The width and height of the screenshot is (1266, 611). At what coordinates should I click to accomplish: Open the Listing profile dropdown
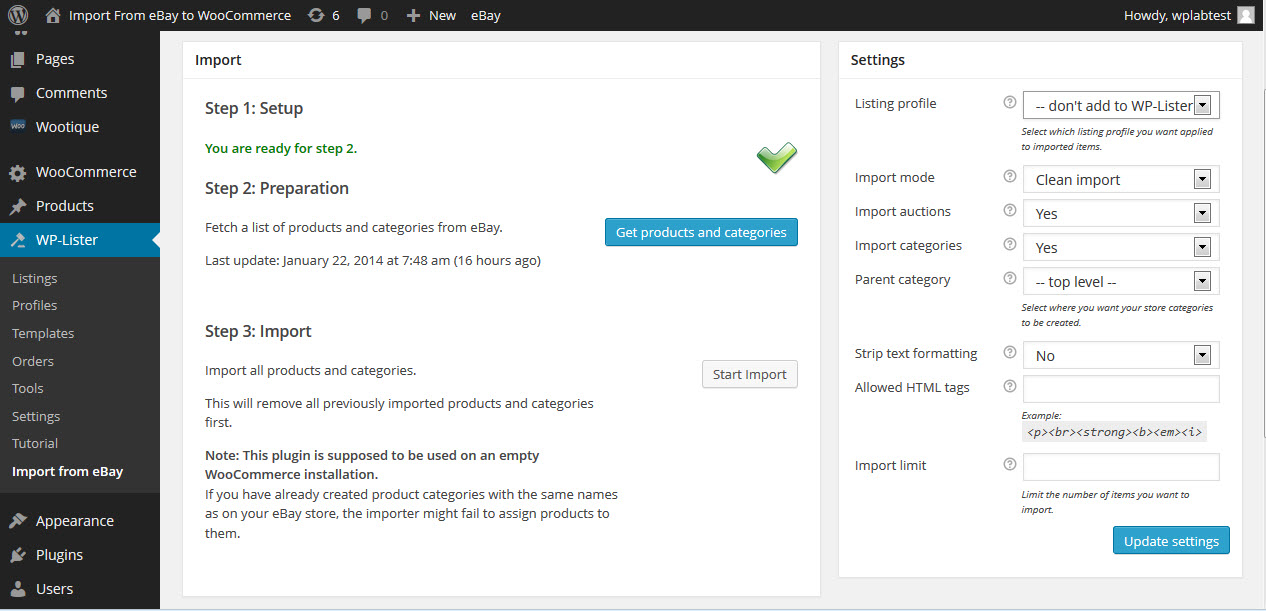click(x=1121, y=105)
